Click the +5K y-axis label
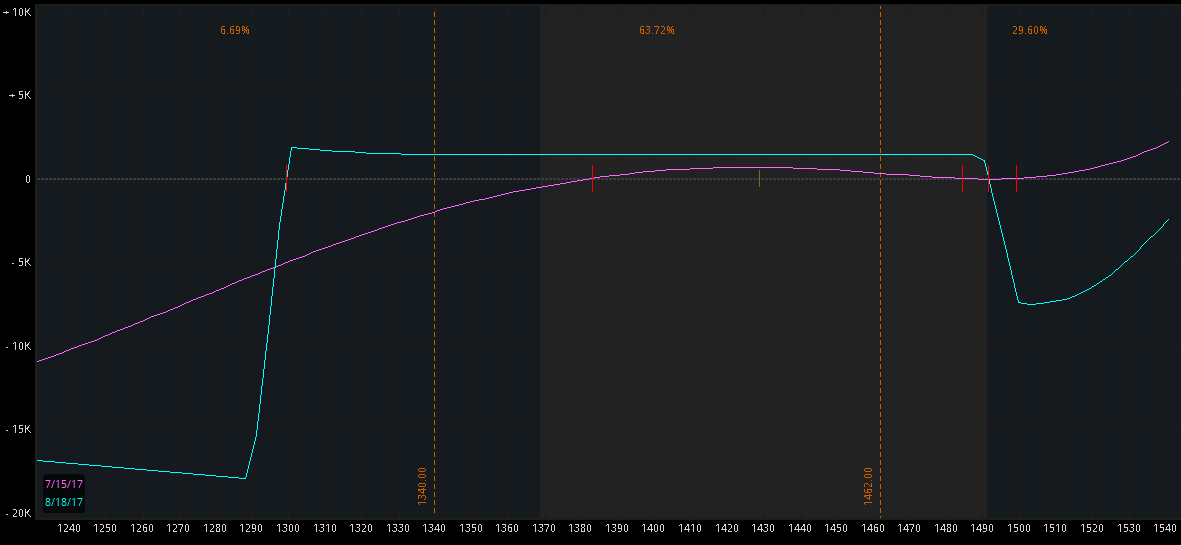Screen dimensions: 1181x545 18,96
